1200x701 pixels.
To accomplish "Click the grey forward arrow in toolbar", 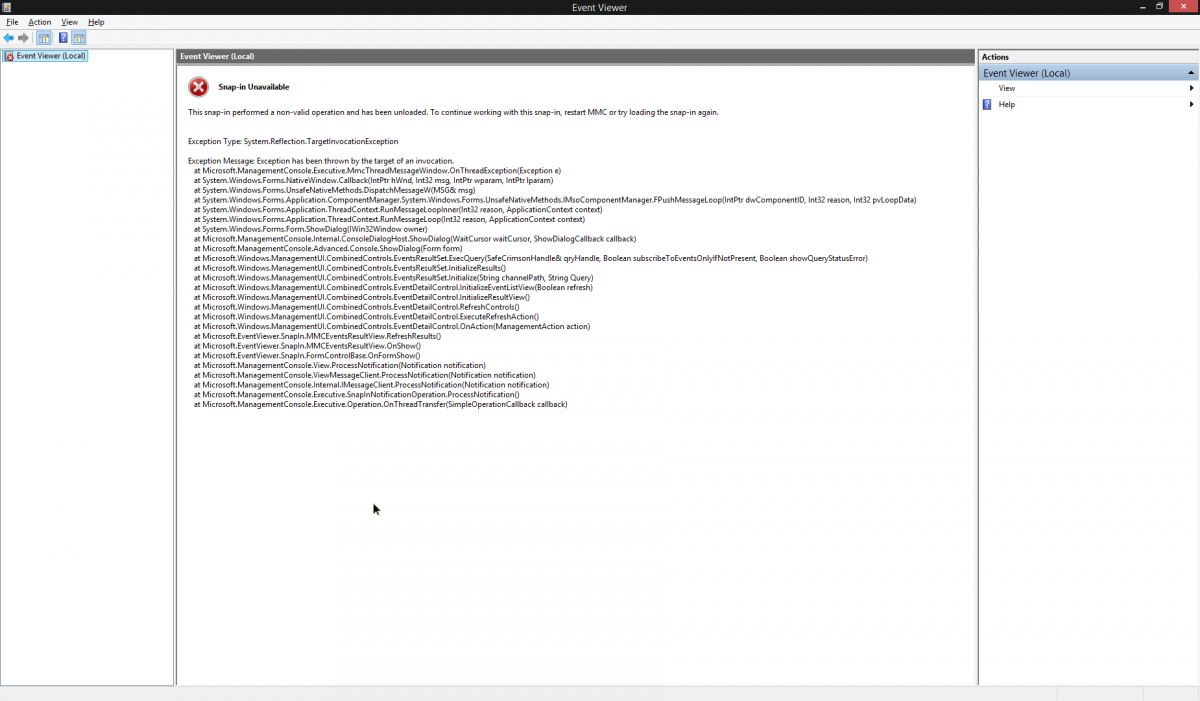I will click(24, 38).
